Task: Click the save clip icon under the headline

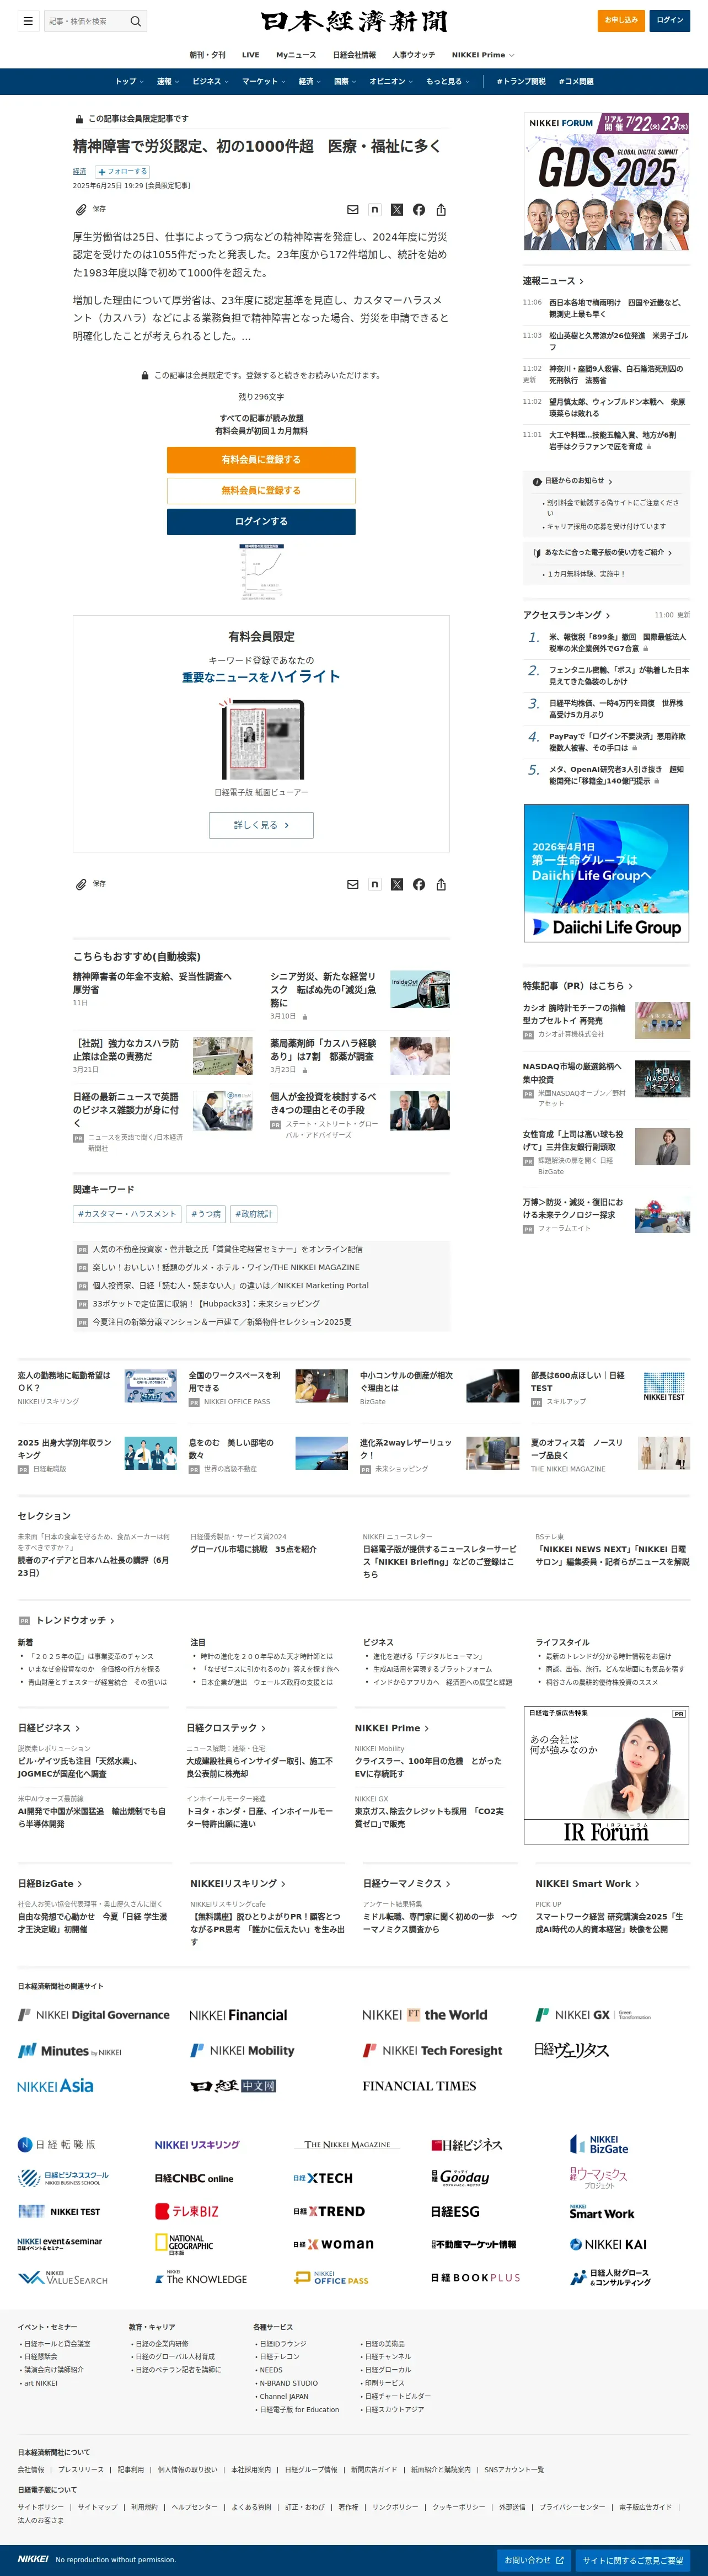Action: point(82,209)
